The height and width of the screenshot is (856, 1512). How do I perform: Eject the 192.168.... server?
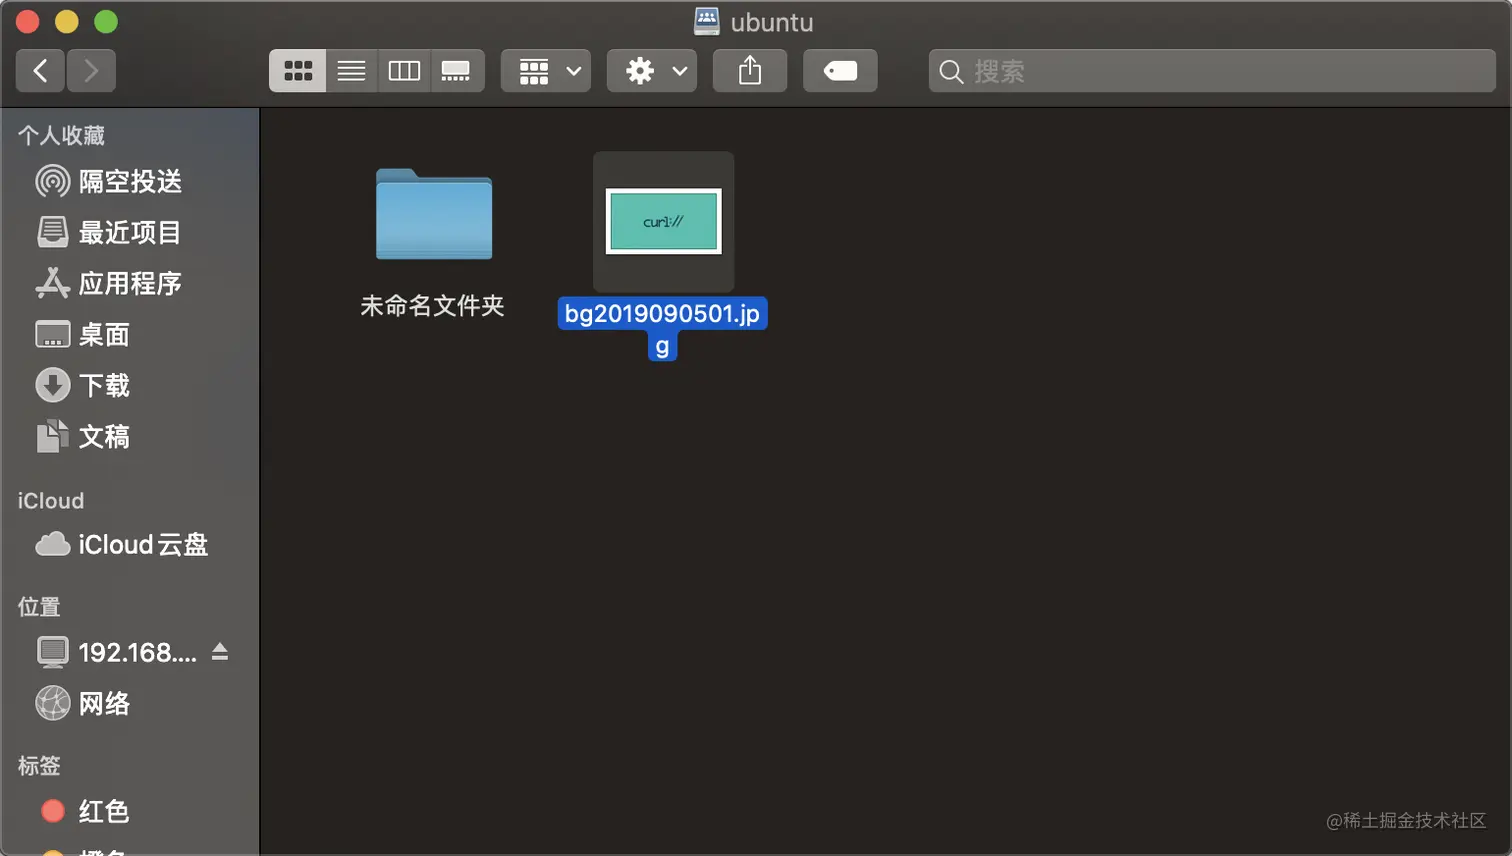[220, 652]
